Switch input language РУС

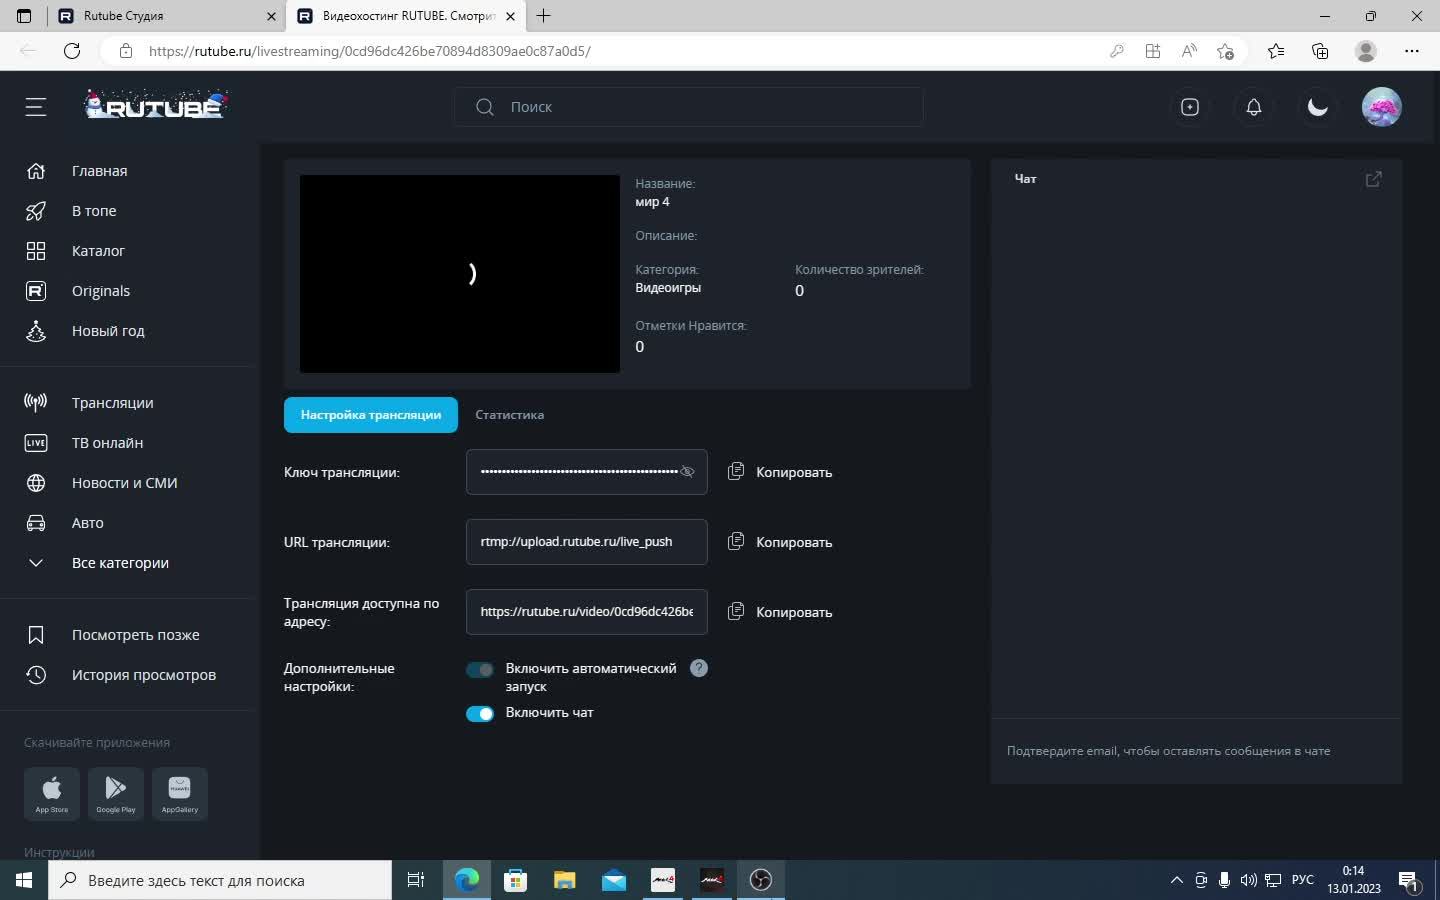[x=1303, y=880]
